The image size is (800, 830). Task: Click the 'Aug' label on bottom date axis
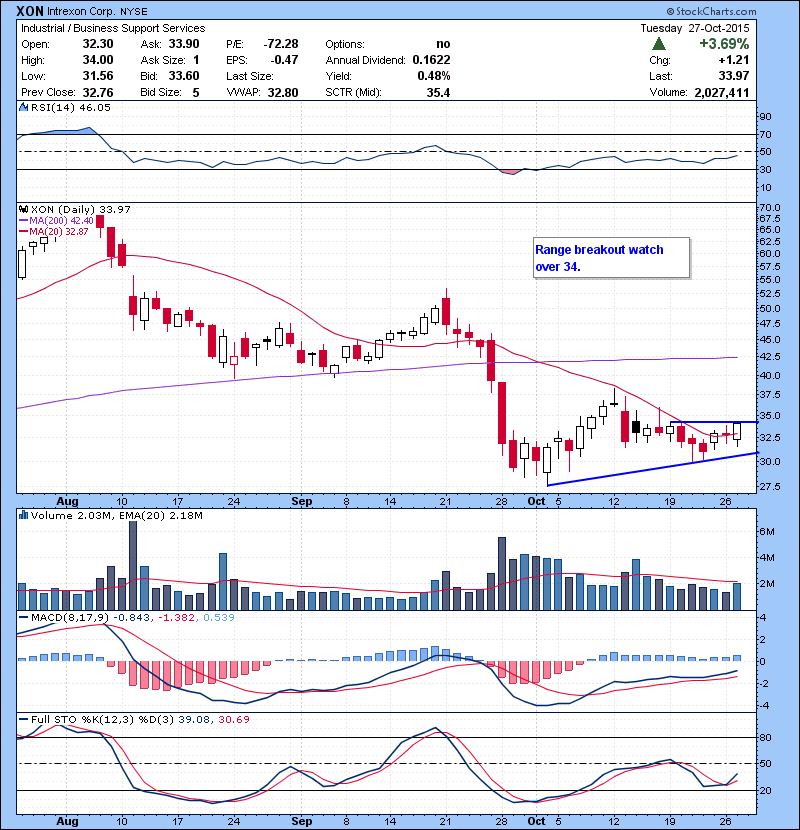point(67,821)
